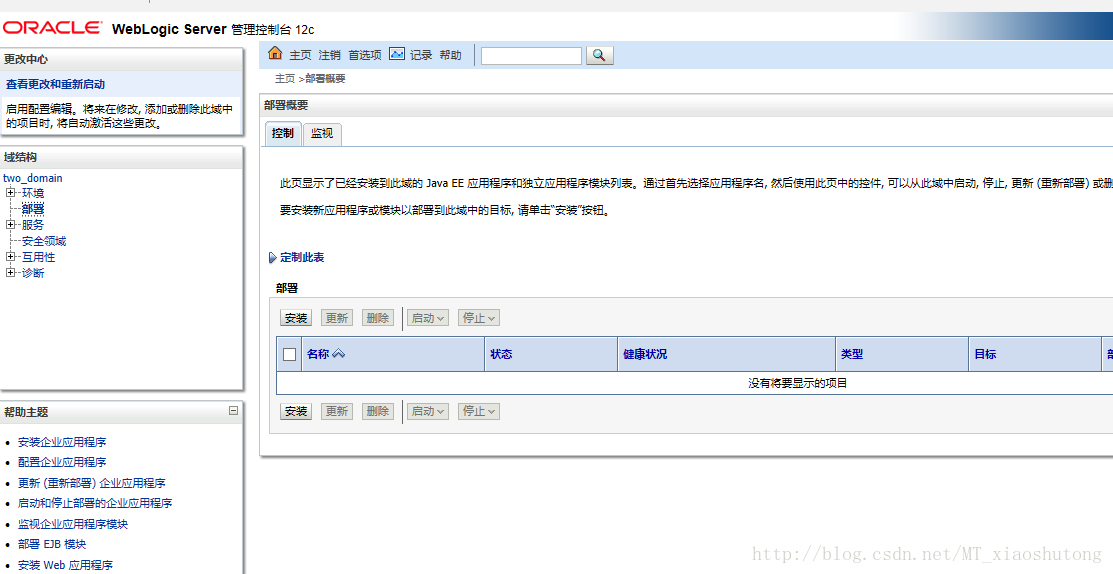The image size is (1113, 574).
Task: Switch to the 监视 tab
Action: click(x=322, y=133)
